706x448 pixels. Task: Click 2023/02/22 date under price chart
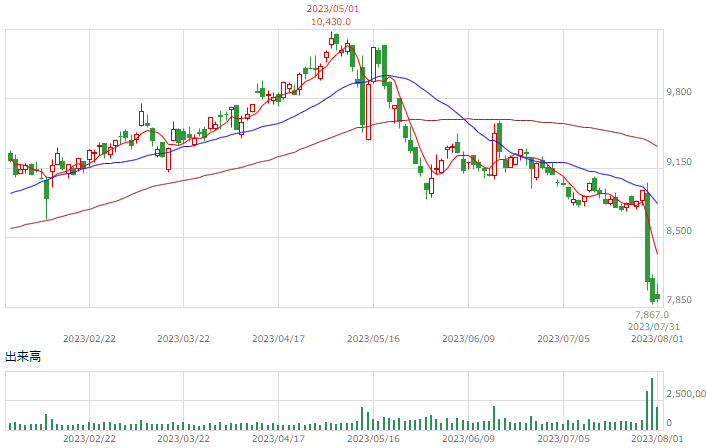click(x=89, y=339)
